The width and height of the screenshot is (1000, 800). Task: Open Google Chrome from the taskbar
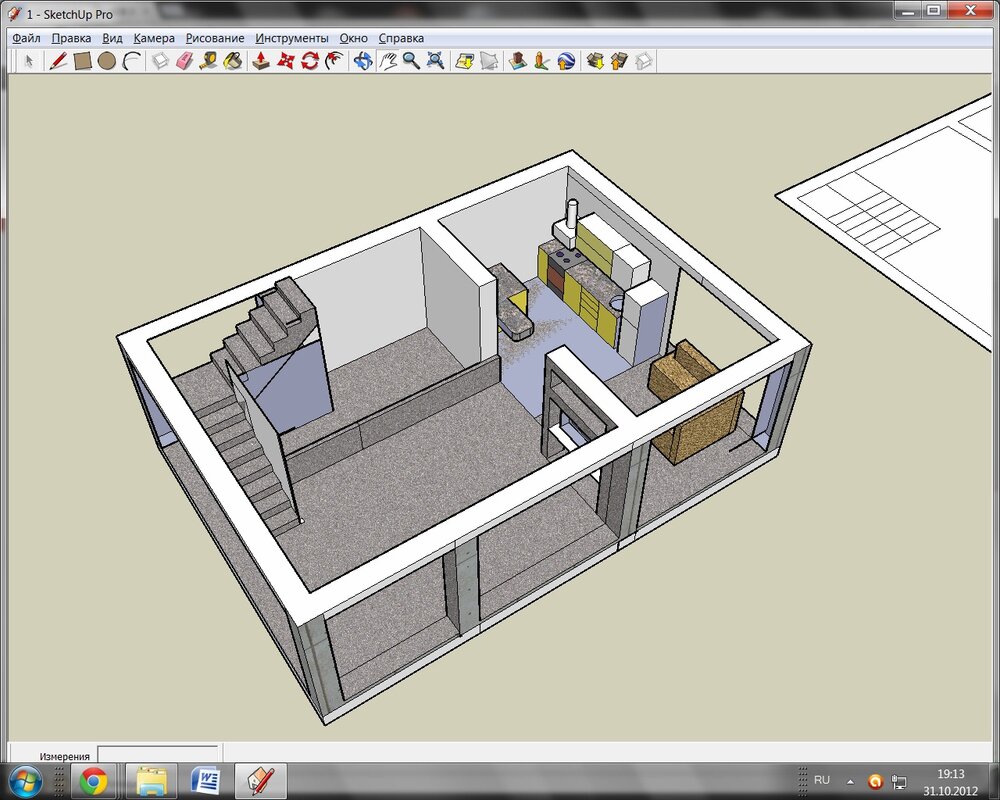[x=94, y=780]
